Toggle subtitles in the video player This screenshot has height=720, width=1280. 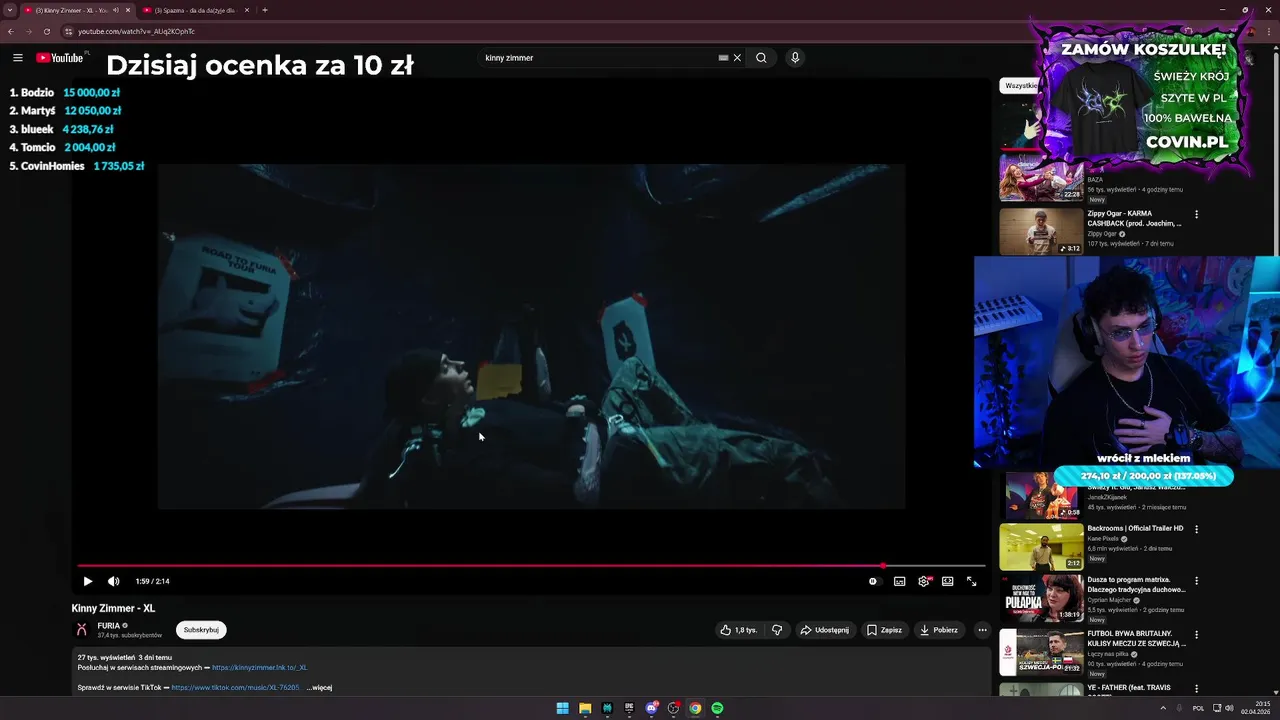tap(899, 581)
